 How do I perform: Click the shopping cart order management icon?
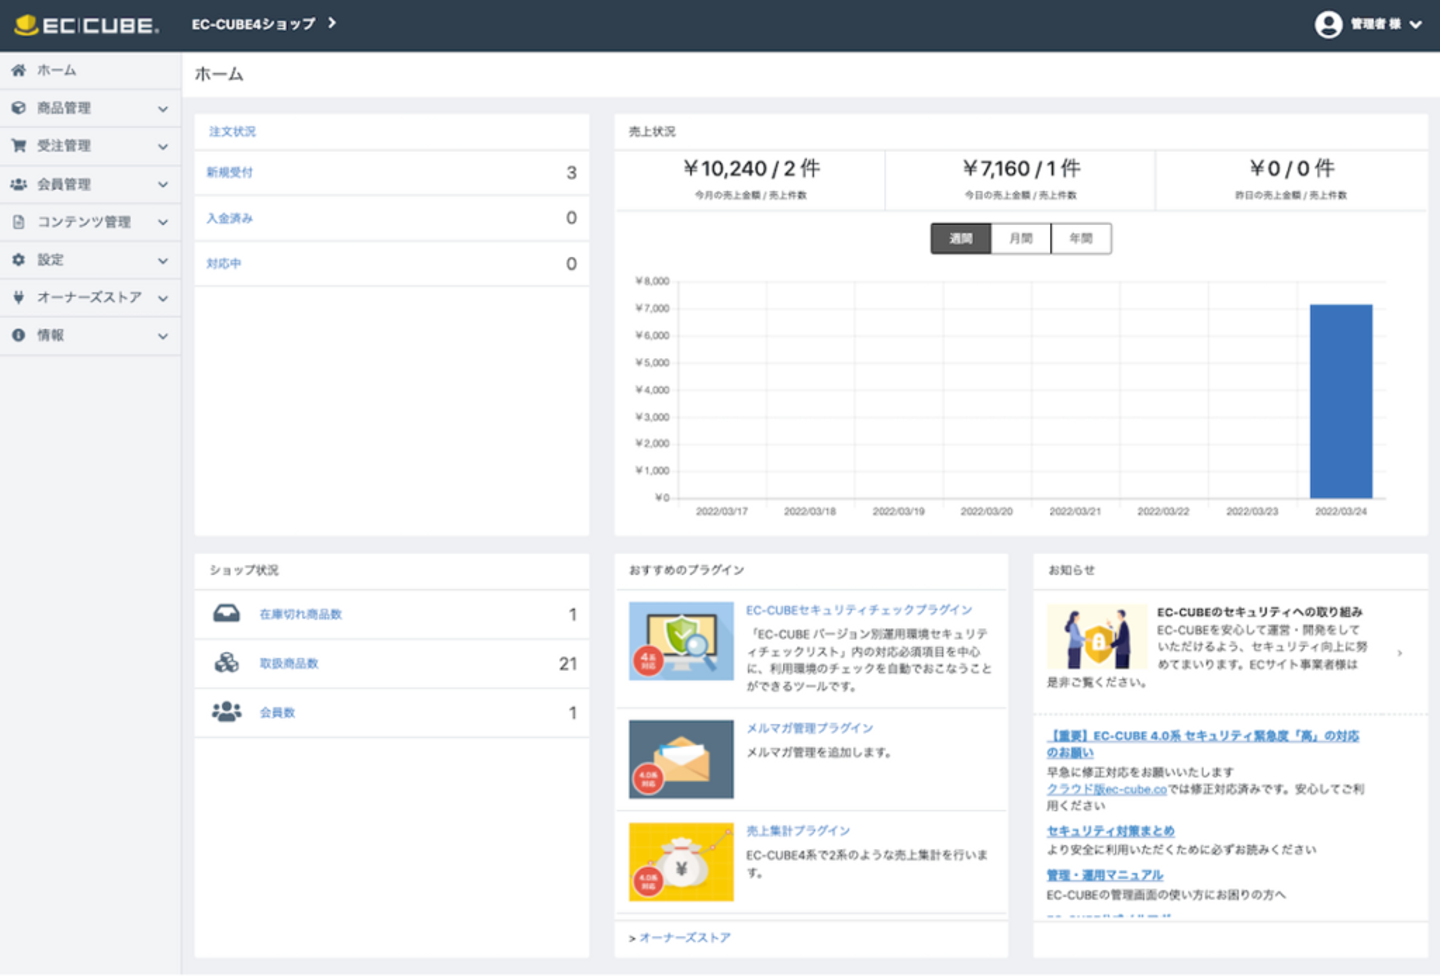pyautogui.click(x=18, y=146)
